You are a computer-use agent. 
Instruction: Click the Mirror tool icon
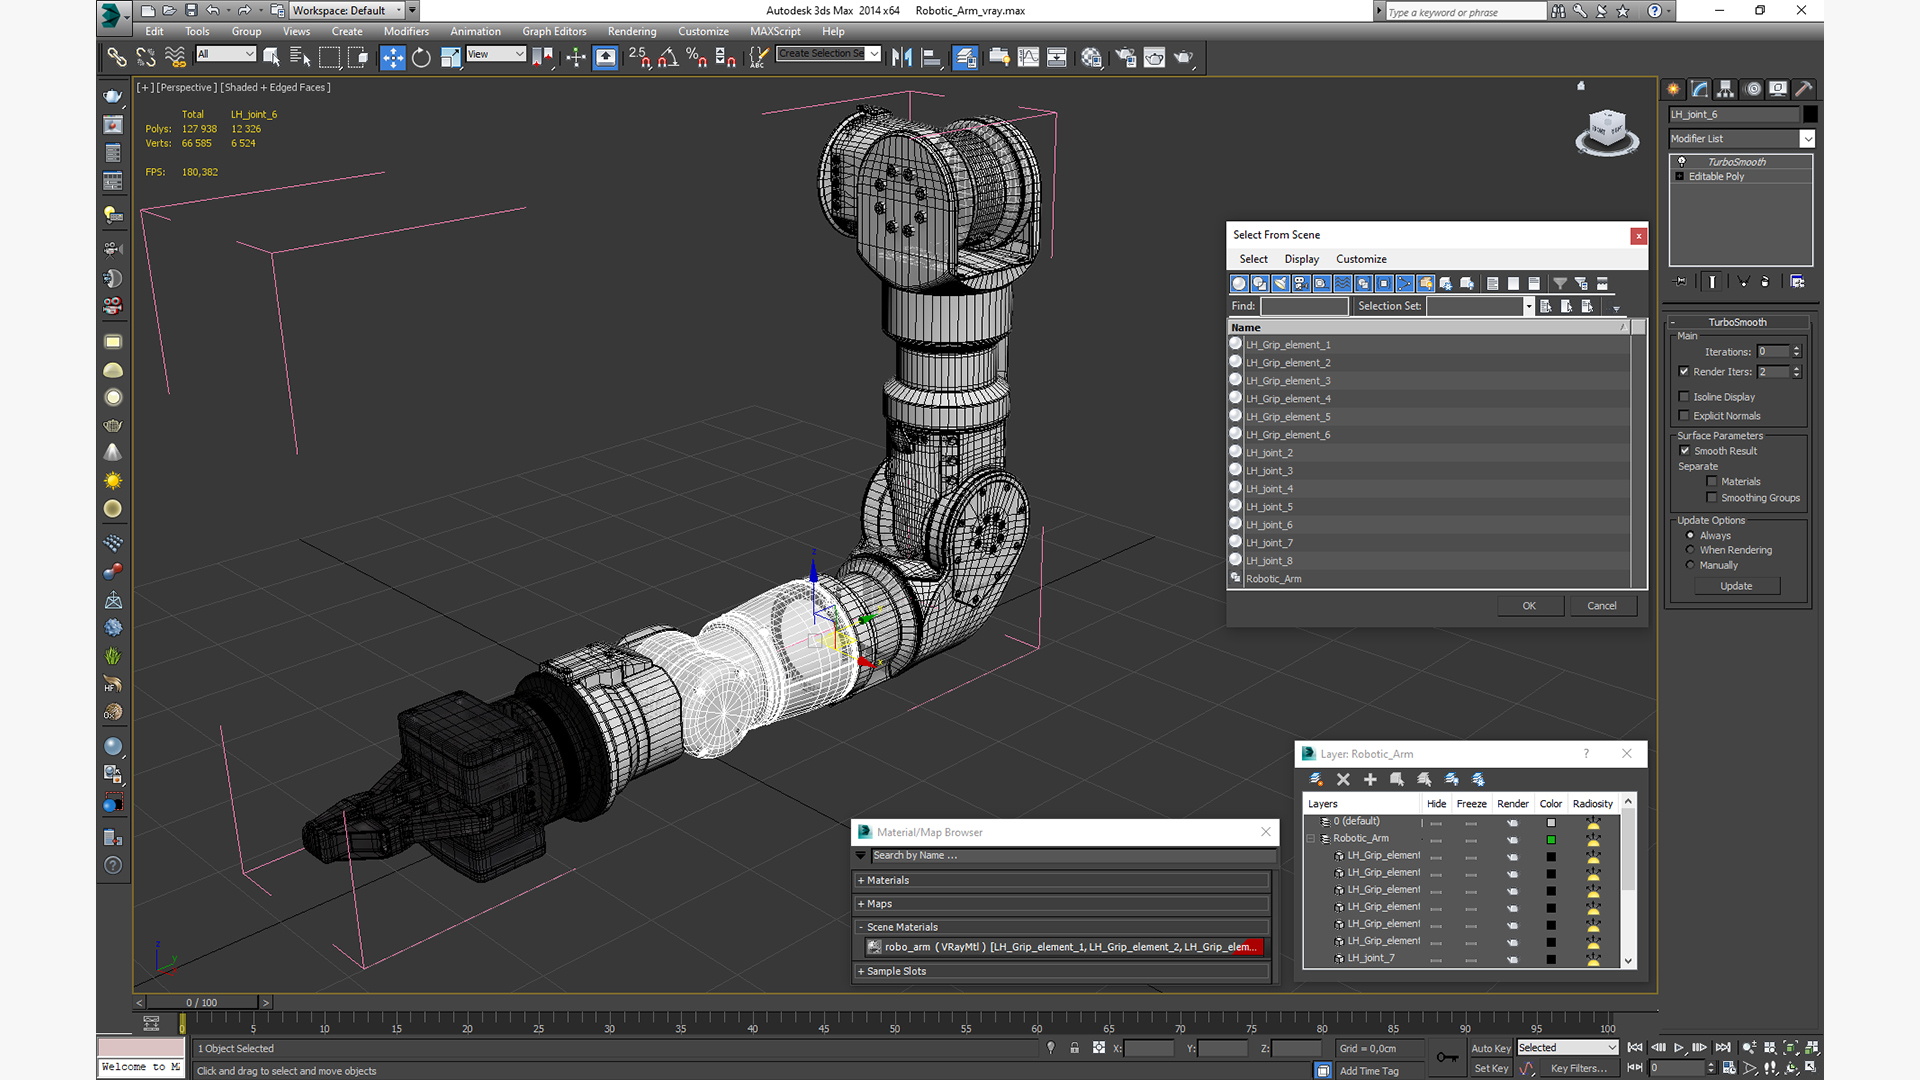(902, 58)
